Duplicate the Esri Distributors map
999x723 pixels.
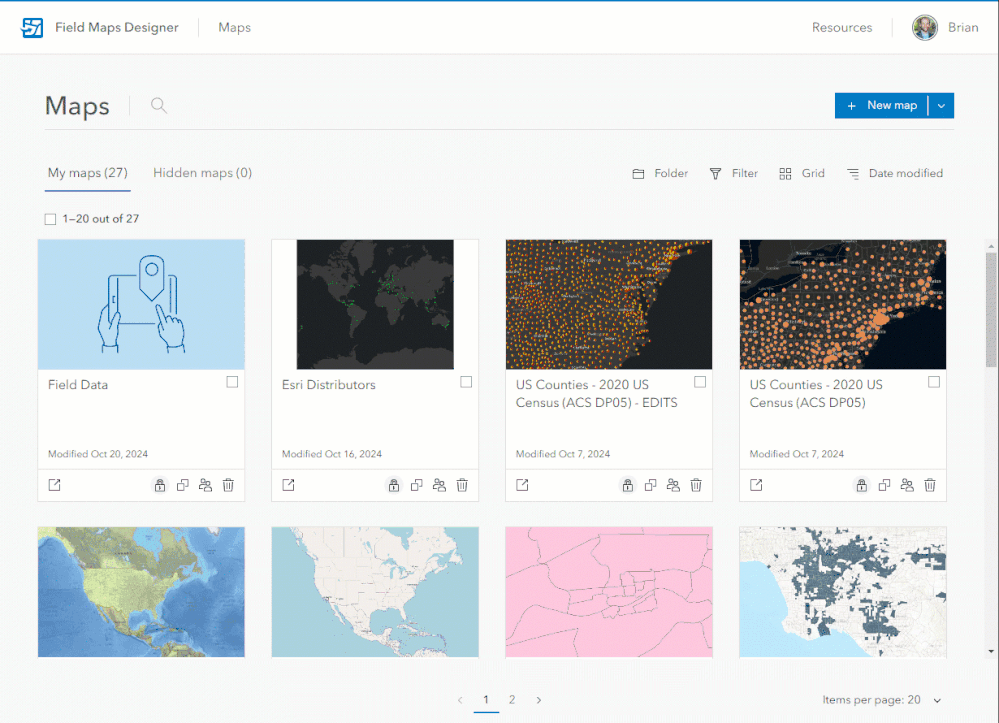[x=417, y=485]
